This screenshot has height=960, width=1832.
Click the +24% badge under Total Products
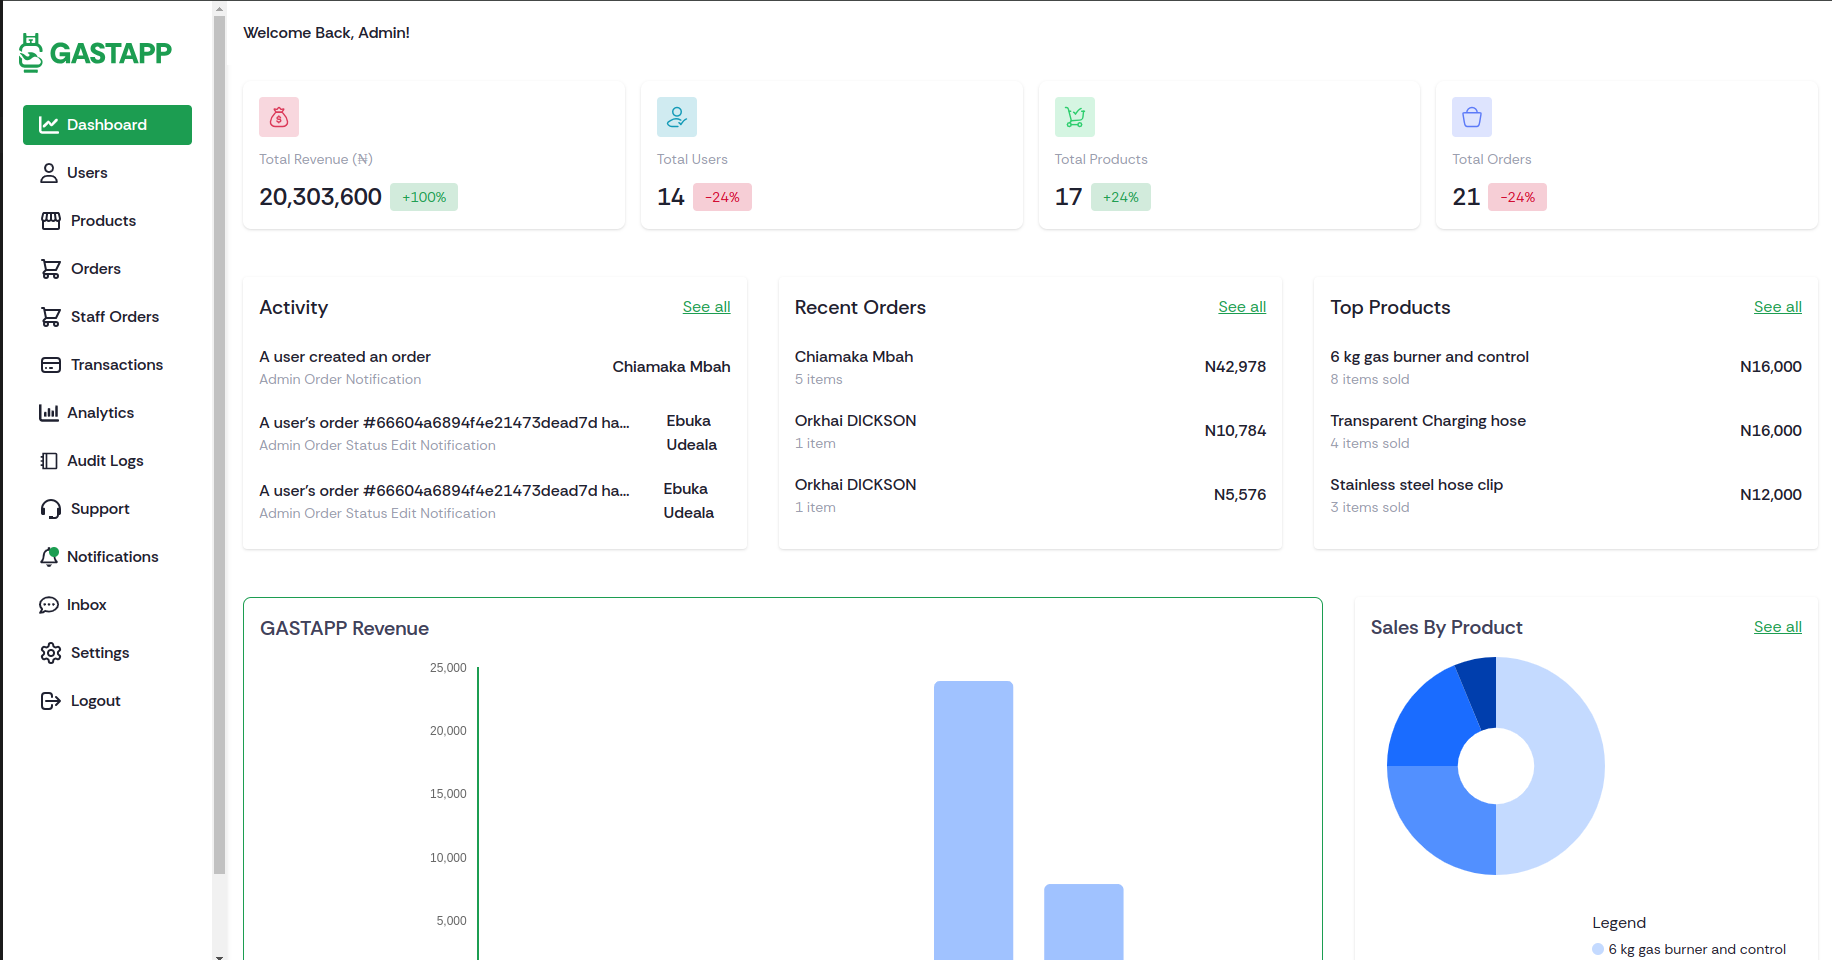[x=1120, y=197]
